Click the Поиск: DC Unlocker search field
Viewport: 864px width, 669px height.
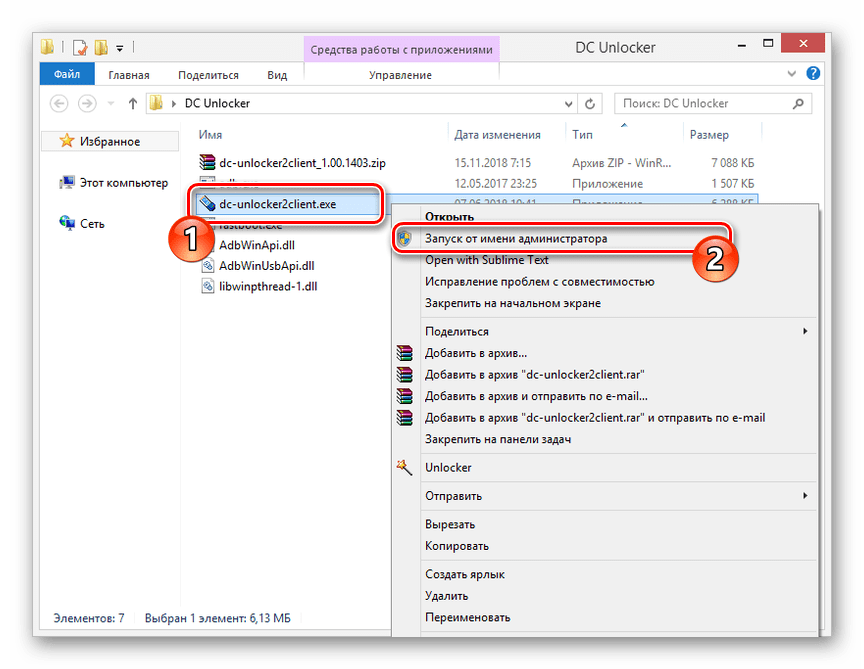(712, 104)
